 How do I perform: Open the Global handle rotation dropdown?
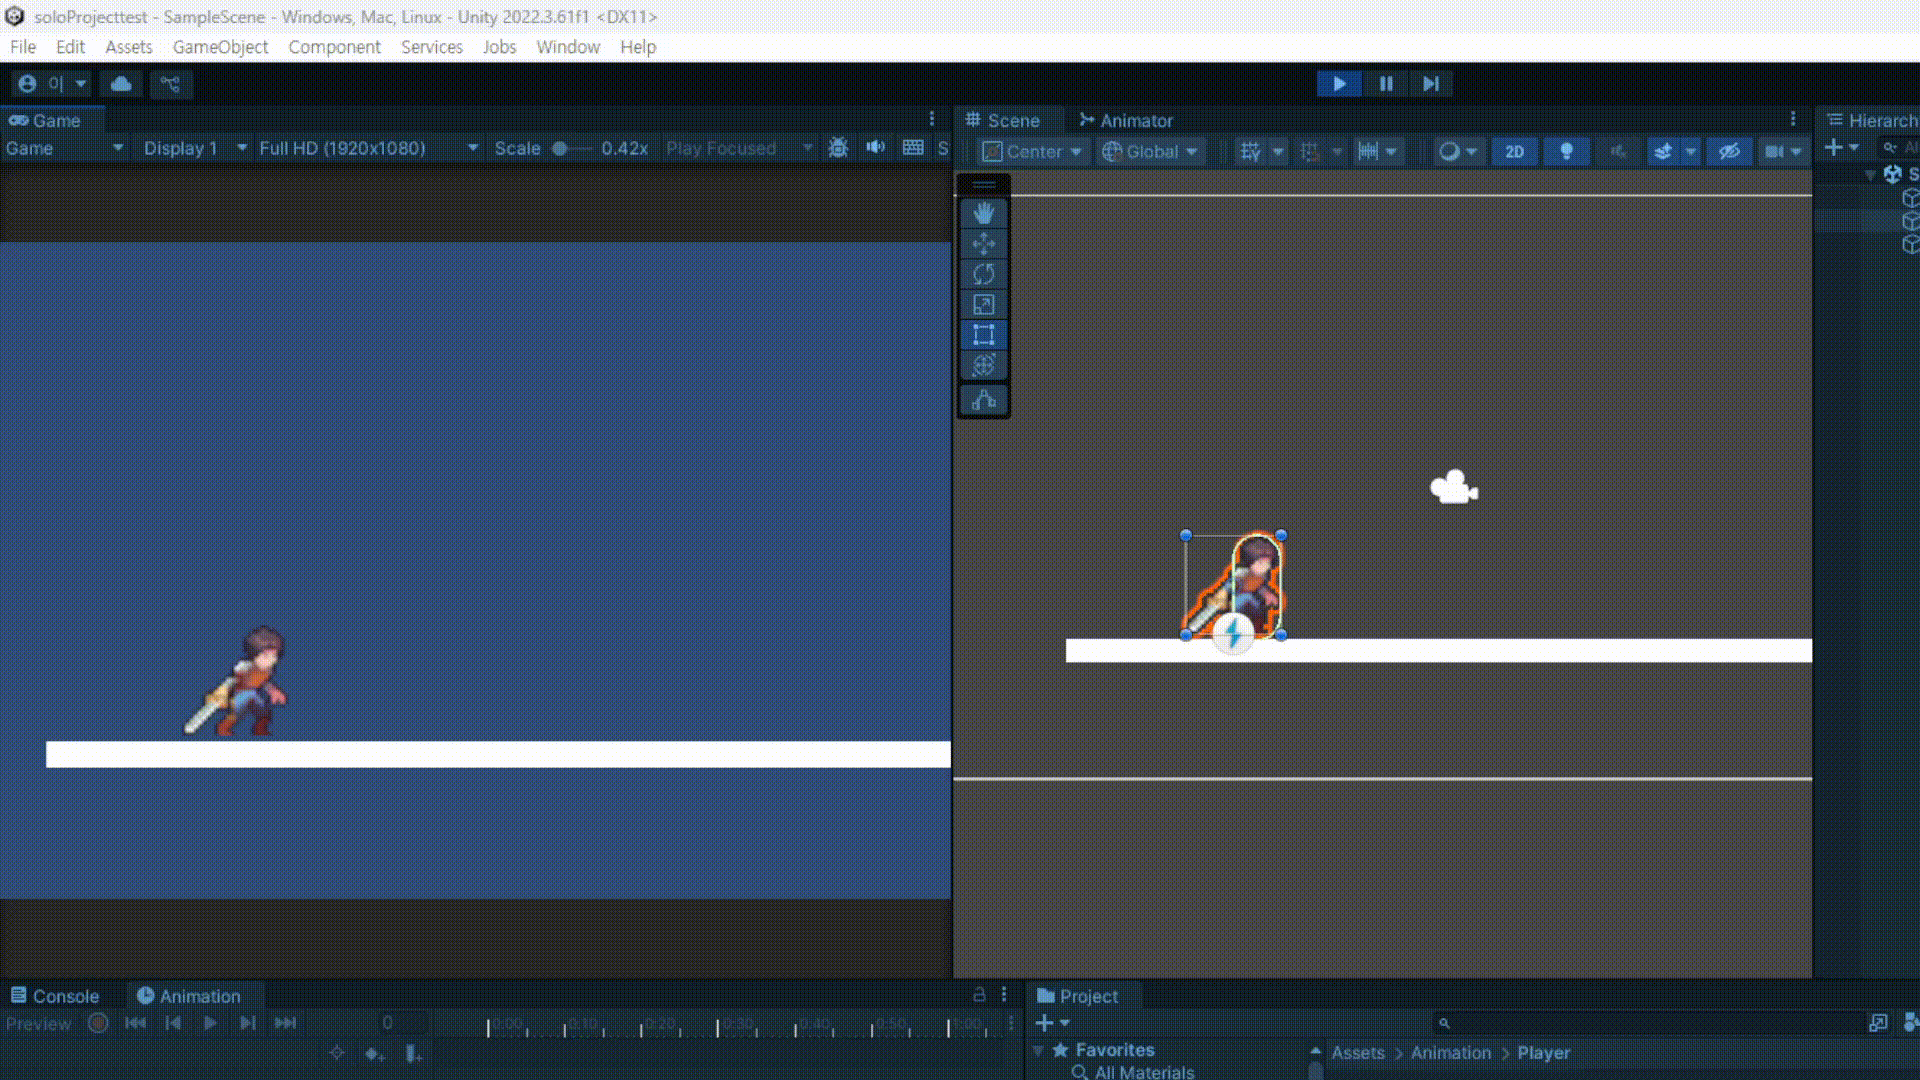[x=1150, y=151]
